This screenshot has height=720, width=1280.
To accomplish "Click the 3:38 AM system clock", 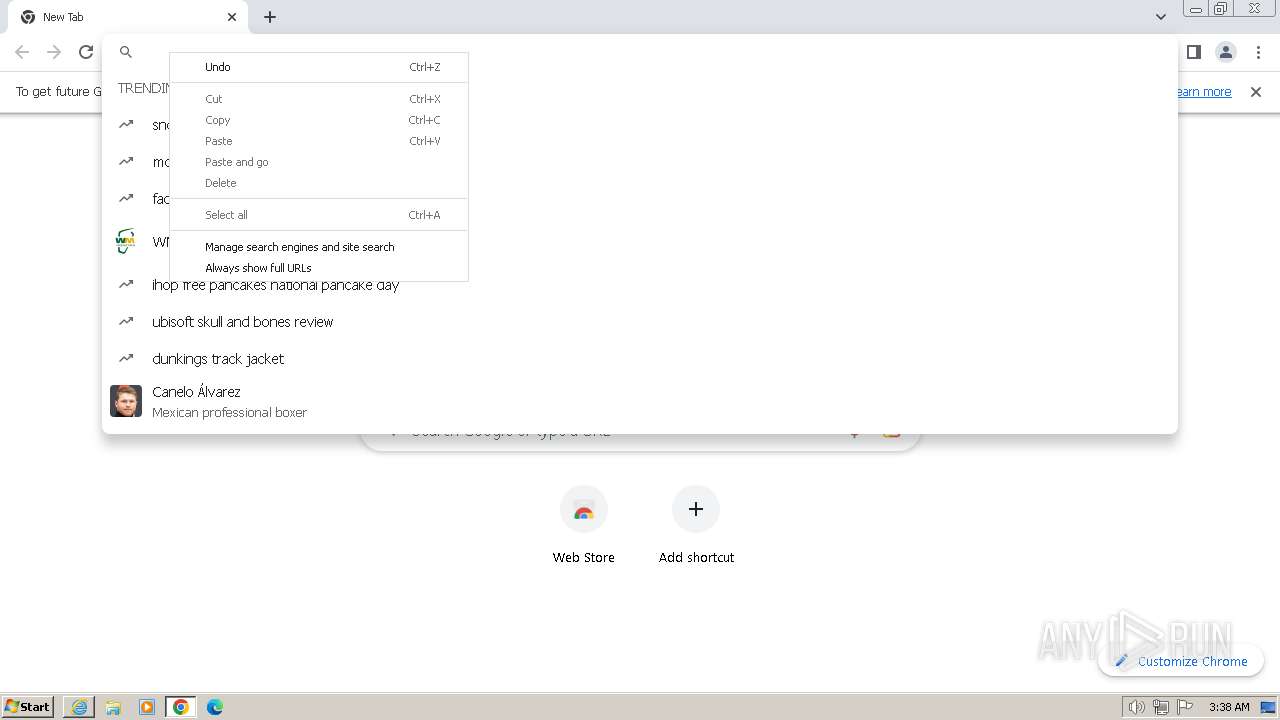I will (1229, 707).
